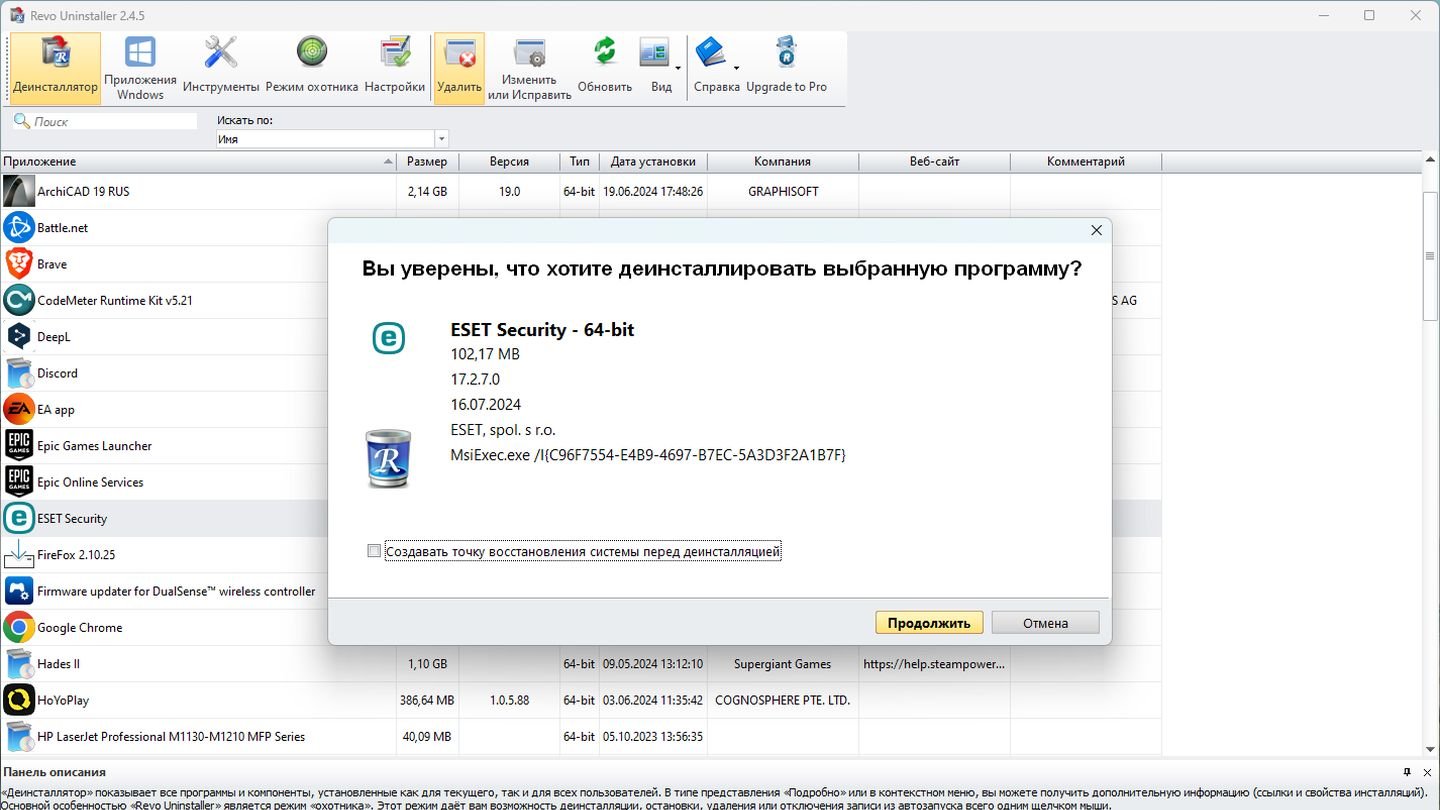Click Supergiant Games company cell
1440x810 pixels.
(783, 664)
